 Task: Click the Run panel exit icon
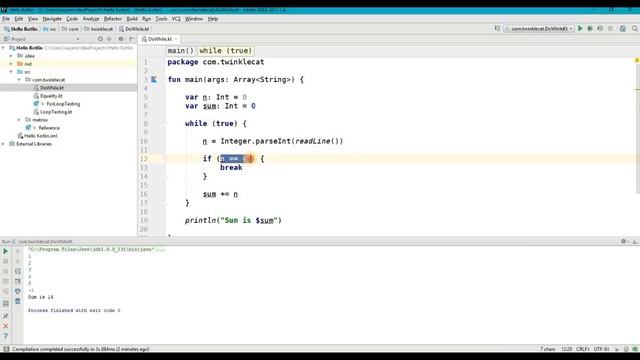coord(6,291)
